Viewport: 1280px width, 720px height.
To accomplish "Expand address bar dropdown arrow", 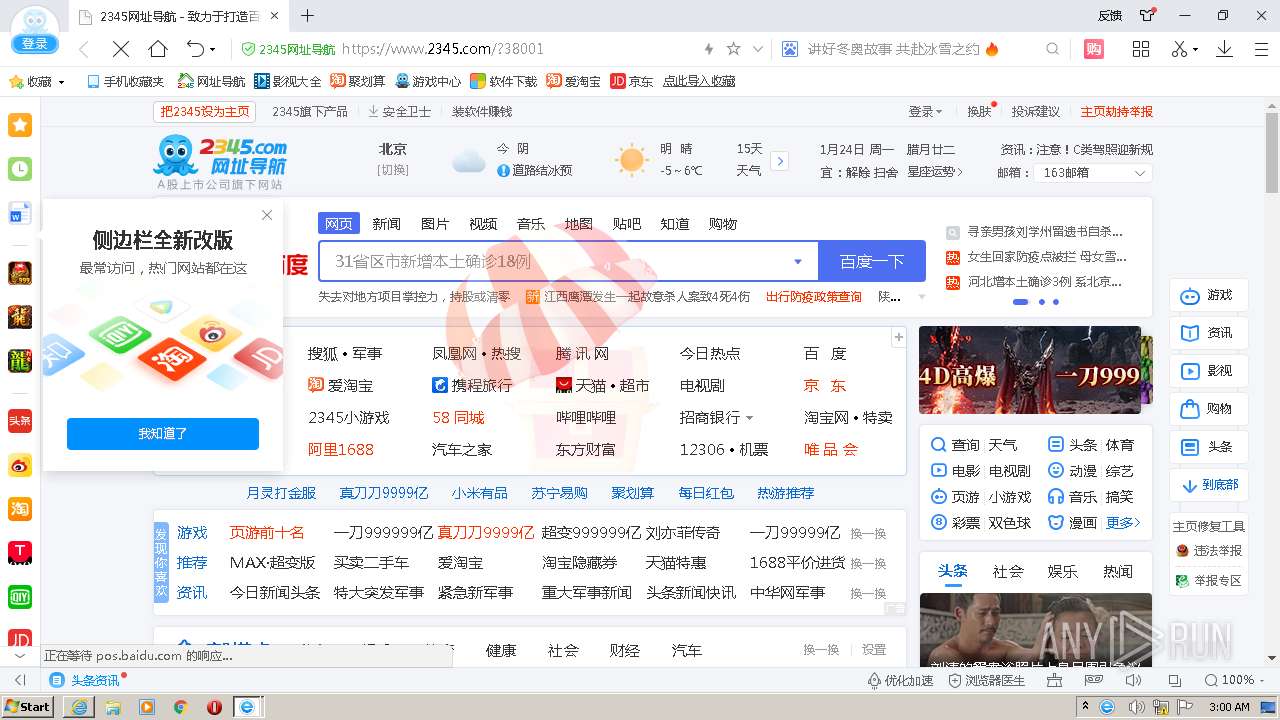I will (758, 49).
